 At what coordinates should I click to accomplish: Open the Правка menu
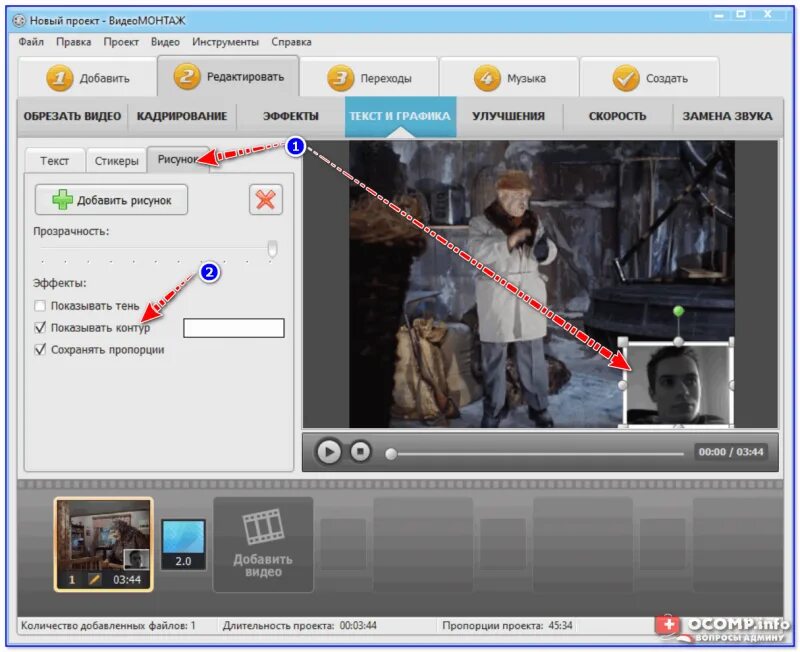[73, 42]
